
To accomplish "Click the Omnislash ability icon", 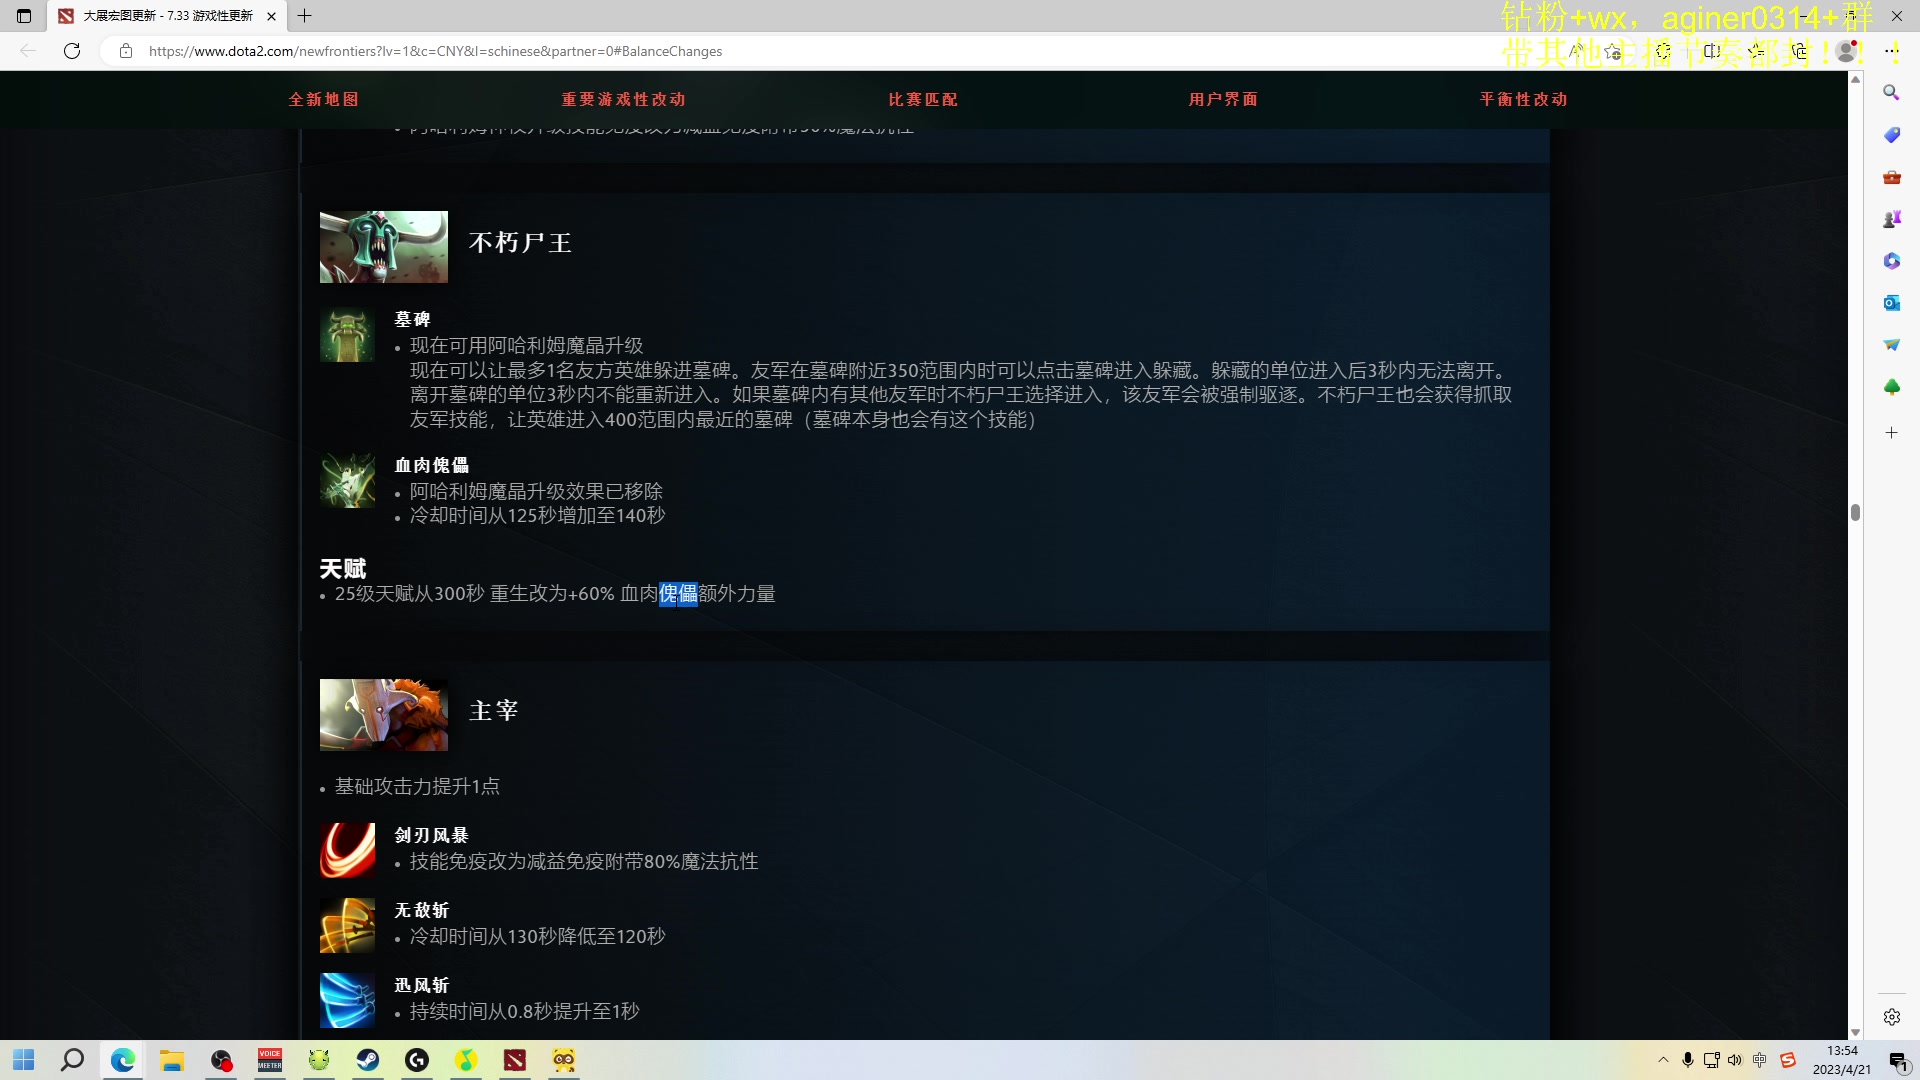I will 347,925.
